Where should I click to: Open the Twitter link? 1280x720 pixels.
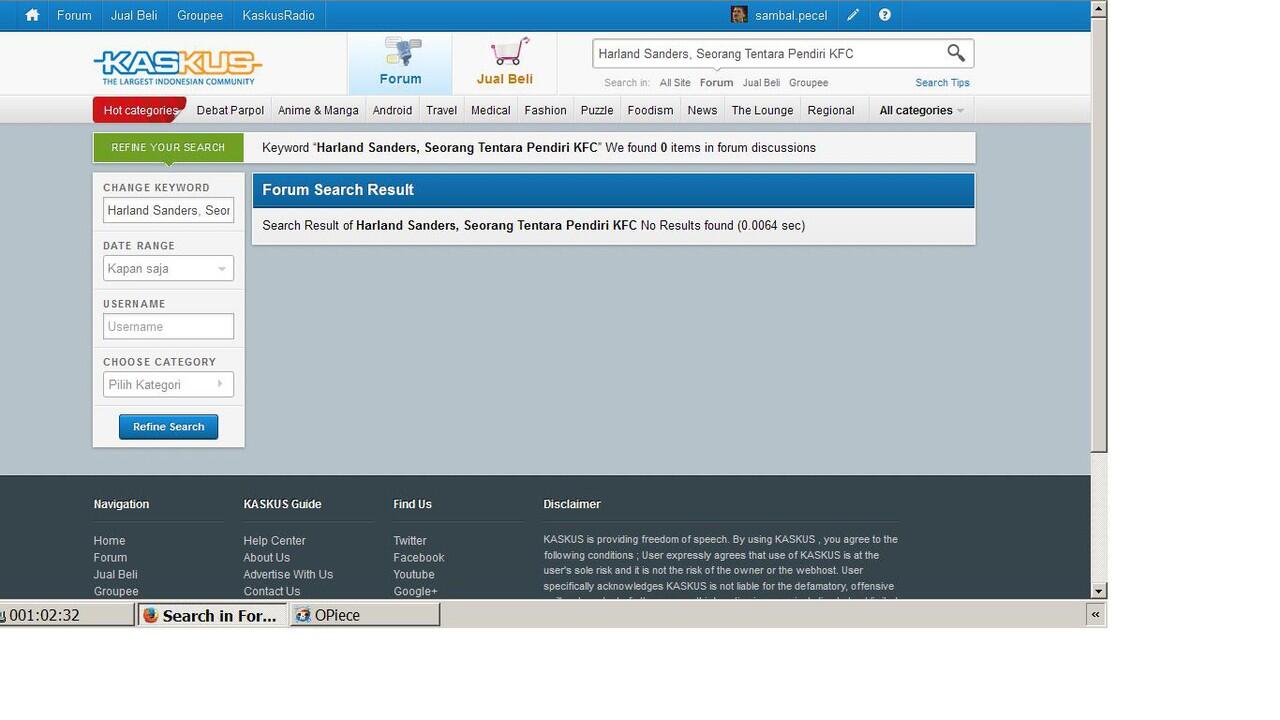409,541
